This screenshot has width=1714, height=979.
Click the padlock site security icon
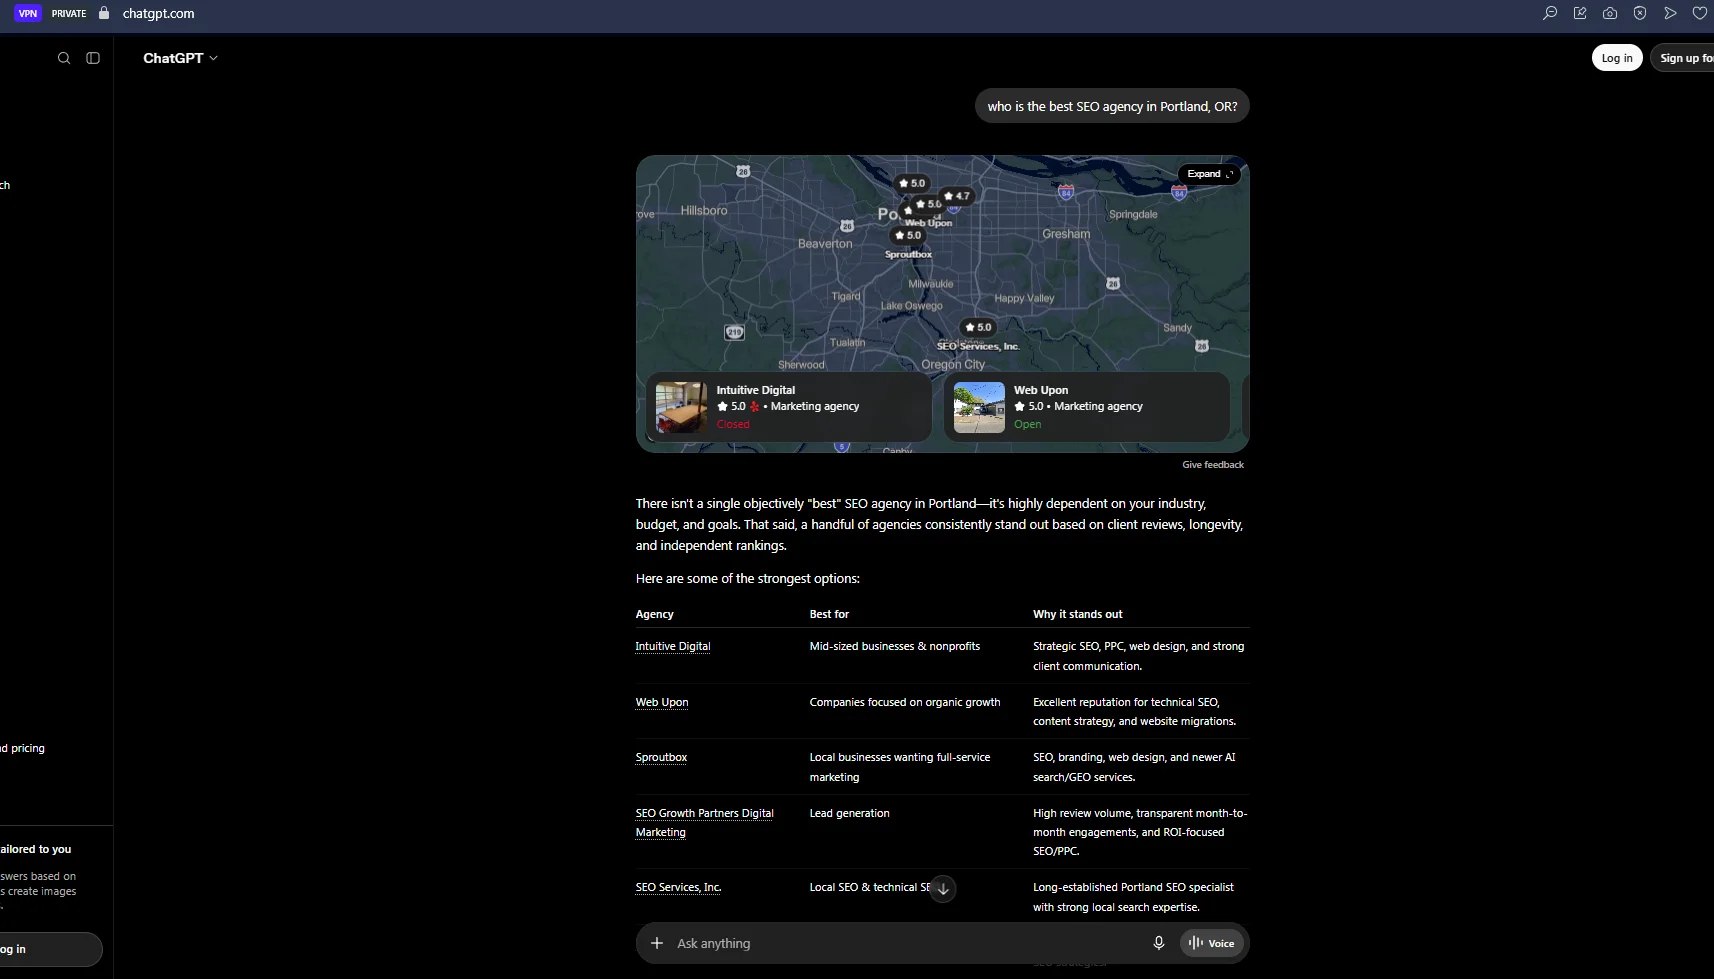[104, 13]
